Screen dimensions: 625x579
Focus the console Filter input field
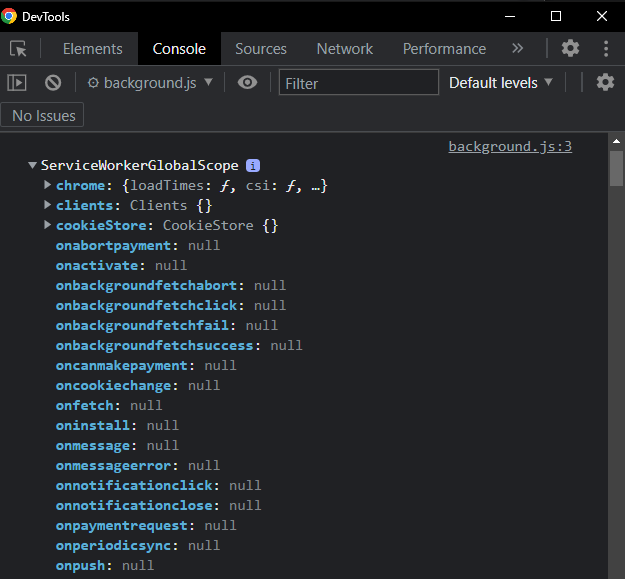358,83
